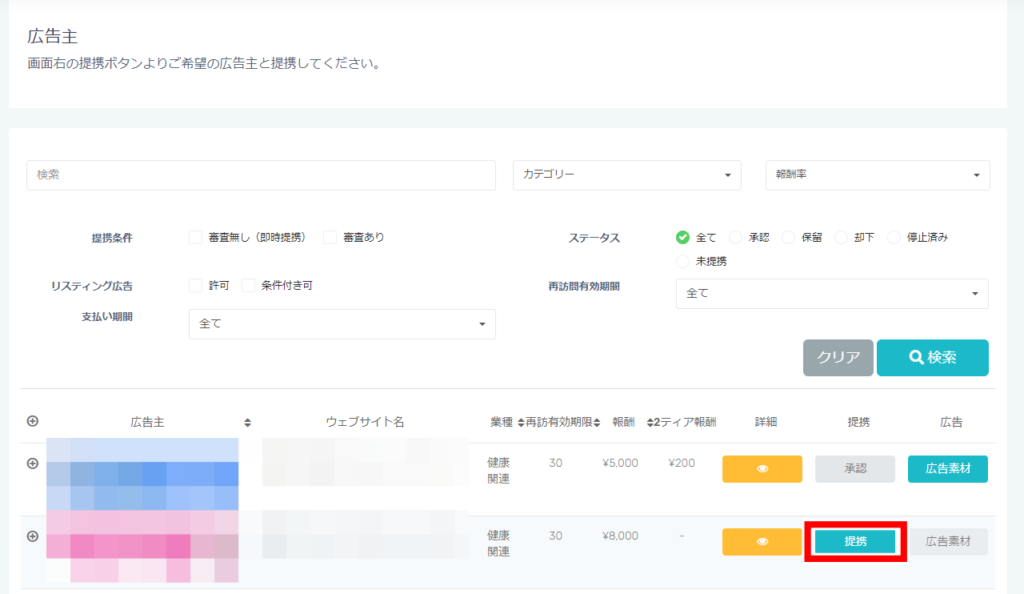This screenshot has width=1024, height=594.
Task: Select the 未提携 status radio
Action: click(x=682, y=261)
